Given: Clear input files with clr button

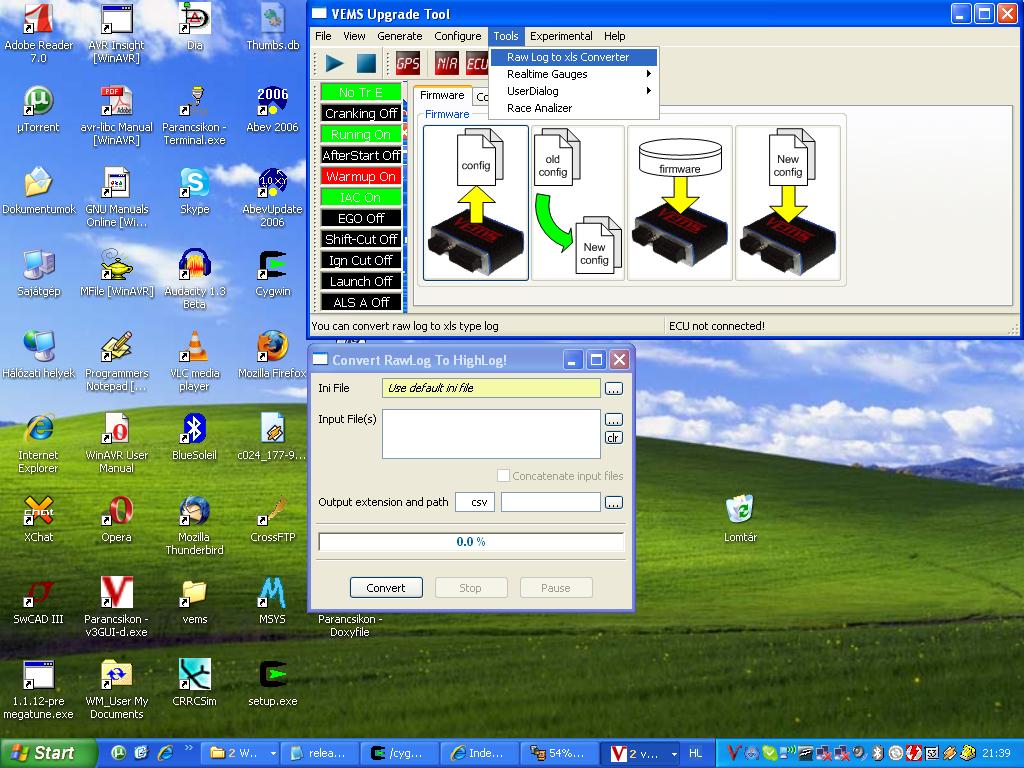Looking at the screenshot, I should [x=614, y=438].
